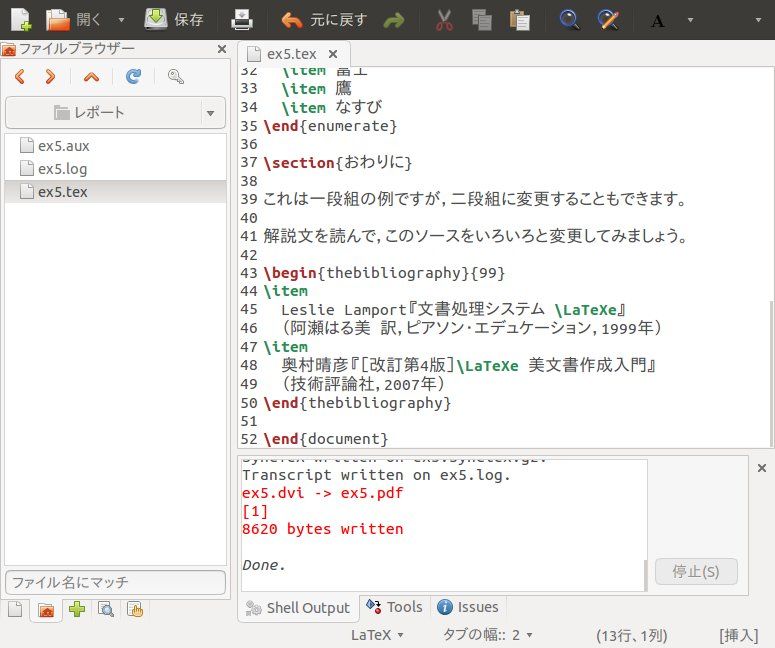Open find and replace icon
Screen dimensions: 775x648
608,20
